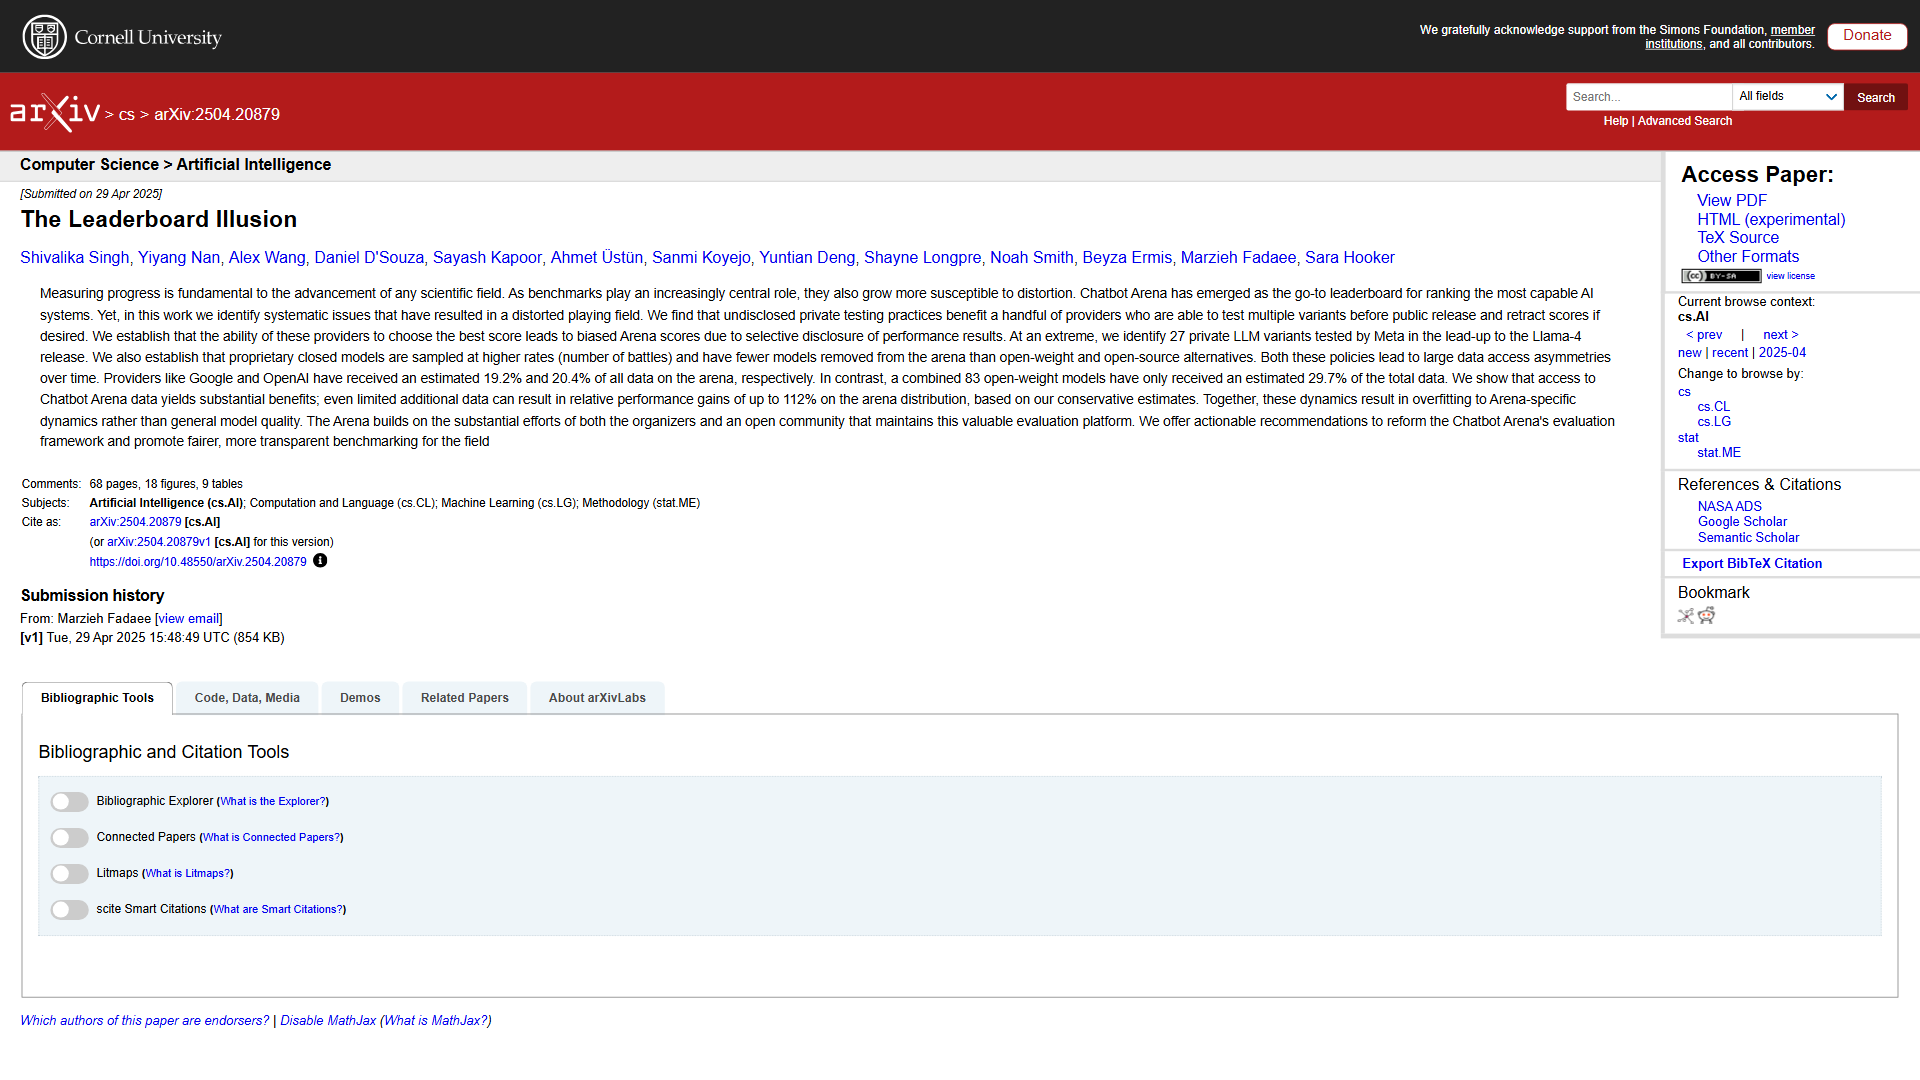
Task: Click the Donate button
Action: pyautogui.click(x=1866, y=36)
